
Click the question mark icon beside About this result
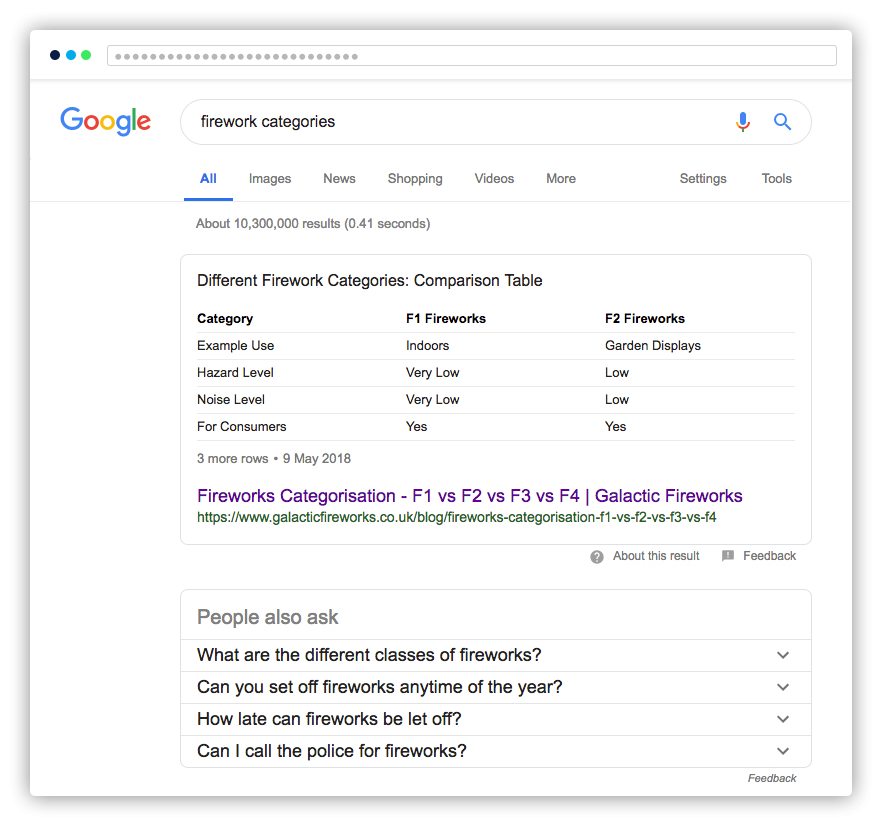tap(597, 557)
